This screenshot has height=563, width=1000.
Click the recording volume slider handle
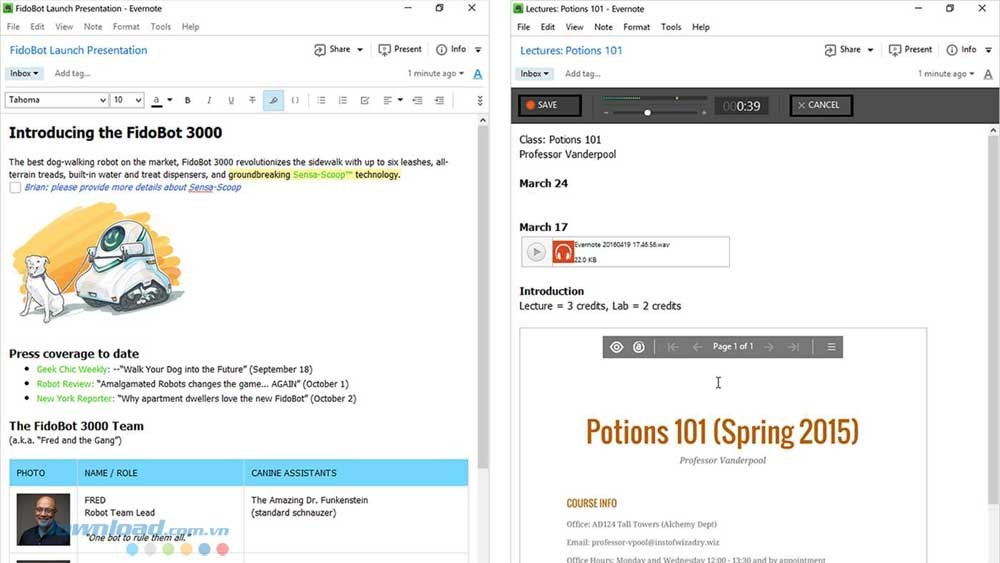647,113
